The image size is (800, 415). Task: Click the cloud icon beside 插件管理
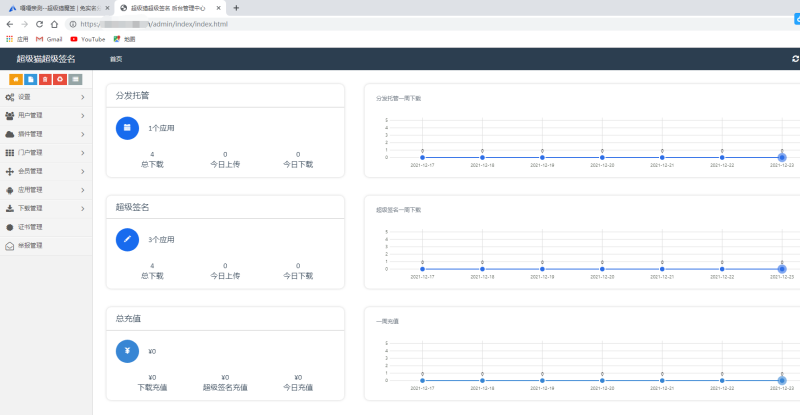(x=10, y=134)
